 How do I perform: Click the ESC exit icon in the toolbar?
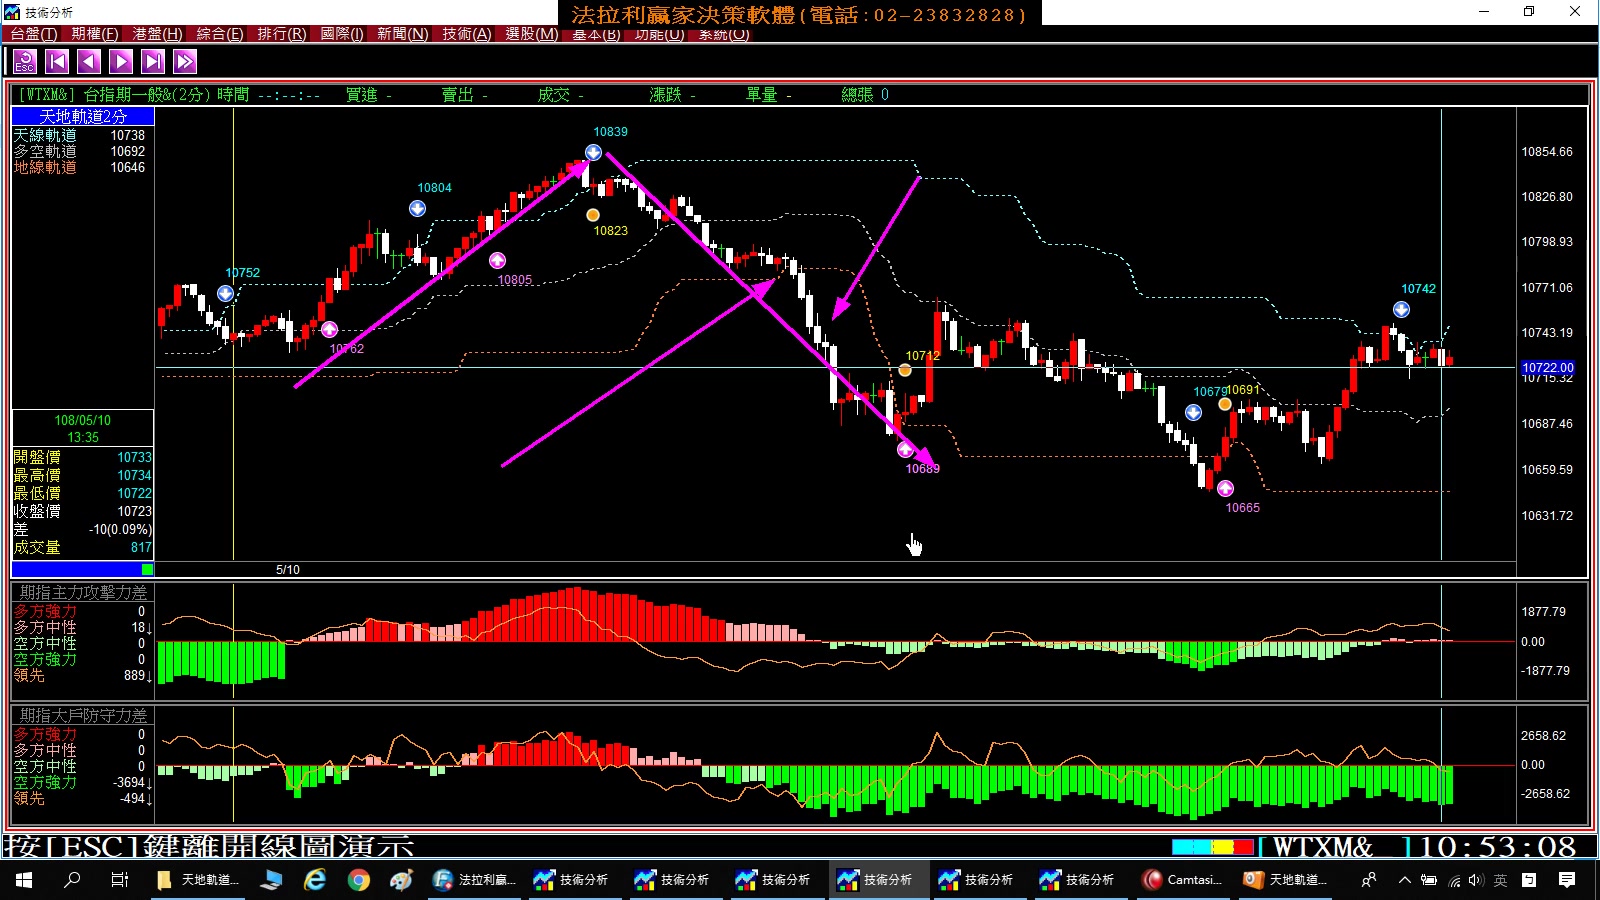25,62
